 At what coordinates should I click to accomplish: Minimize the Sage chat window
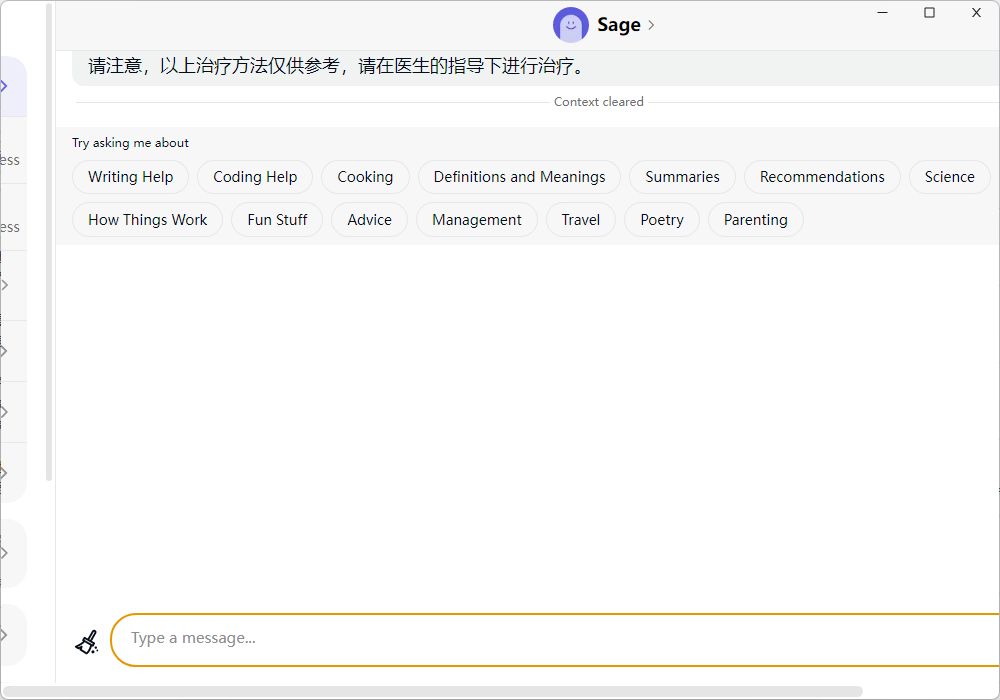(883, 13)
